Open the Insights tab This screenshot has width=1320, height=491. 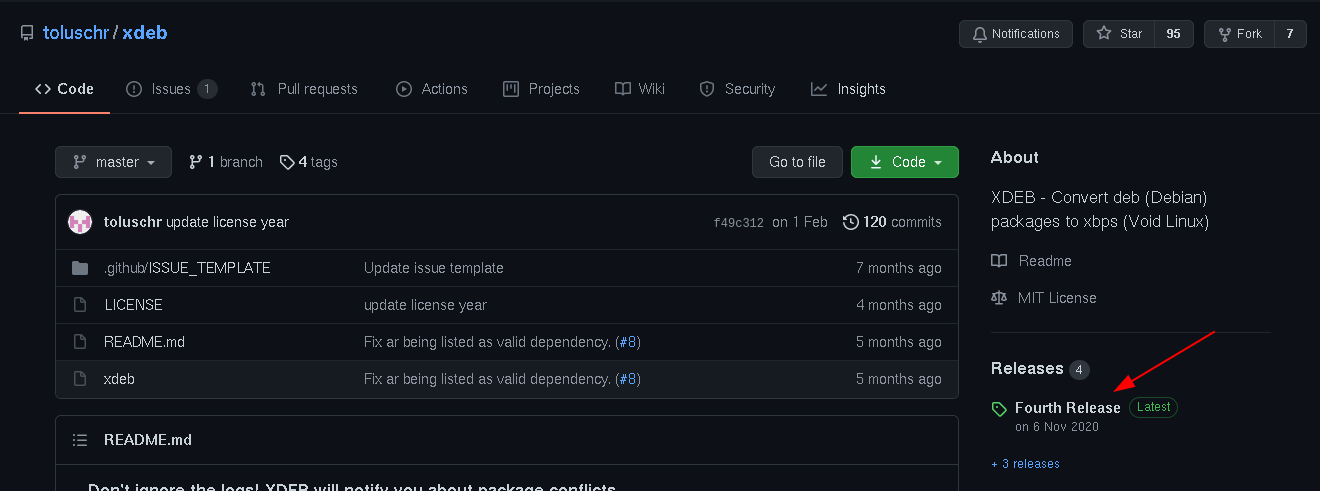pos(848,89)
